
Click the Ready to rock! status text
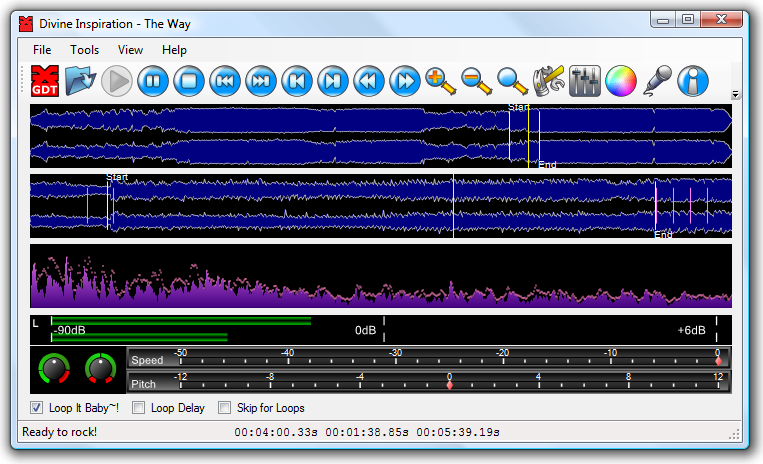click(x=59, y=432)
